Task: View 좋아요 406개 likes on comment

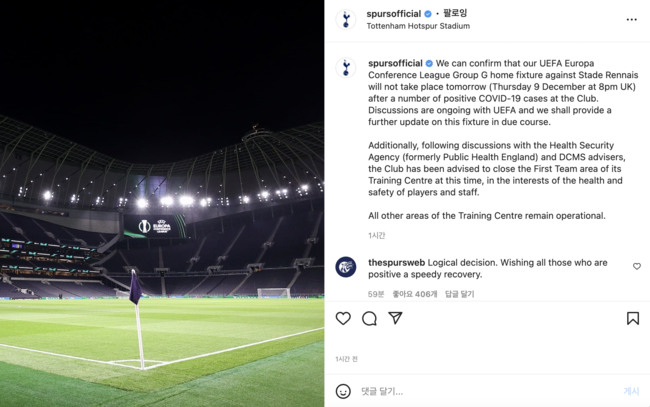Action: point(415,294)
